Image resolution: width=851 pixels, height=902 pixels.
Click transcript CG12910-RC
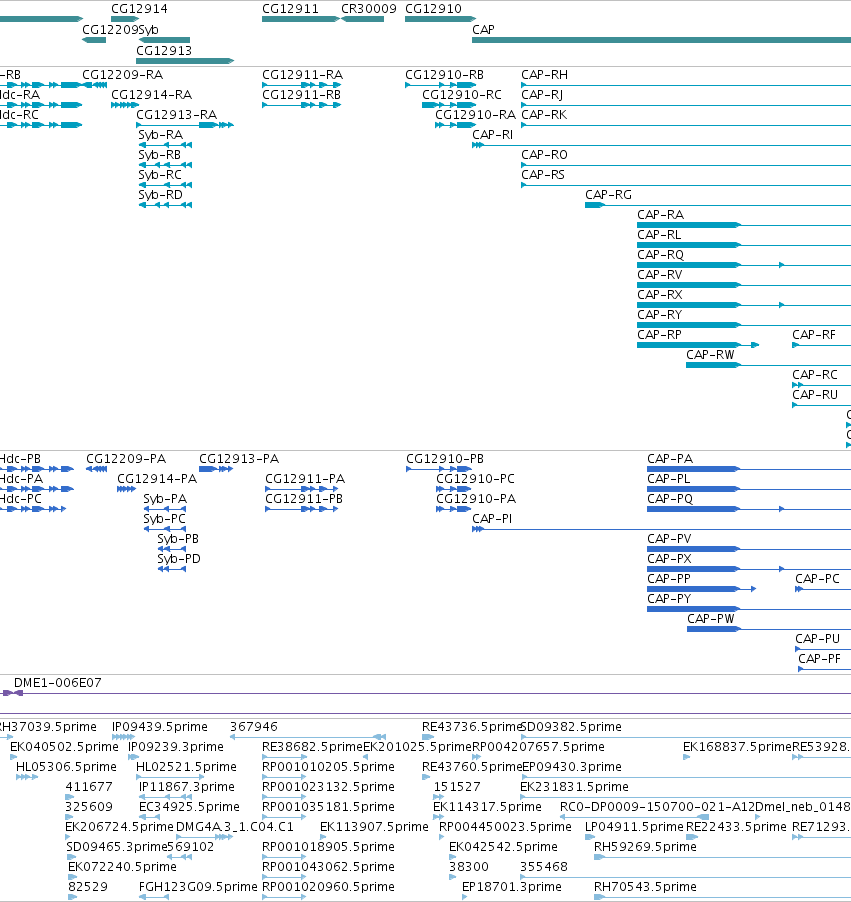pyautogui.click(x=462, y=94)
